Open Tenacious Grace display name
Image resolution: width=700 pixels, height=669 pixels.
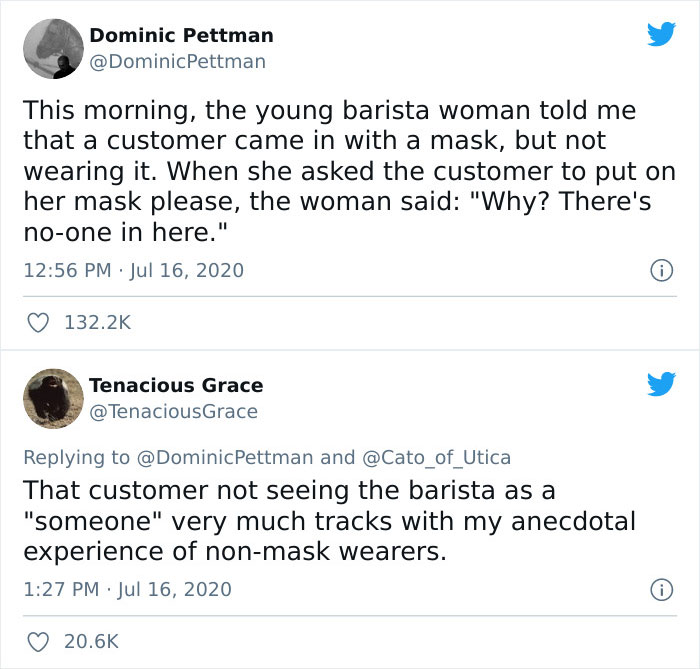176,385
